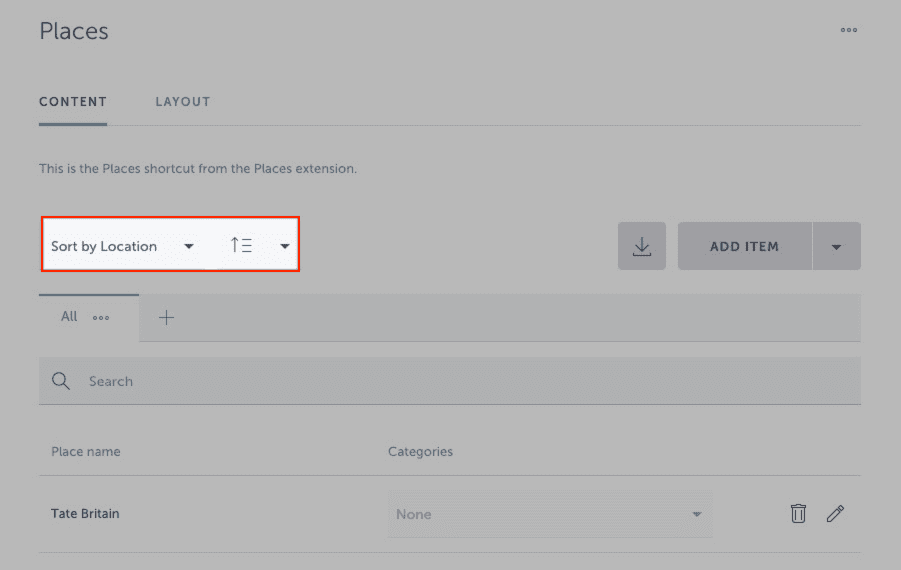The height and width of the screenshot is (570, 901).
Task: Click the Place name column header
Action: (86, 452)
